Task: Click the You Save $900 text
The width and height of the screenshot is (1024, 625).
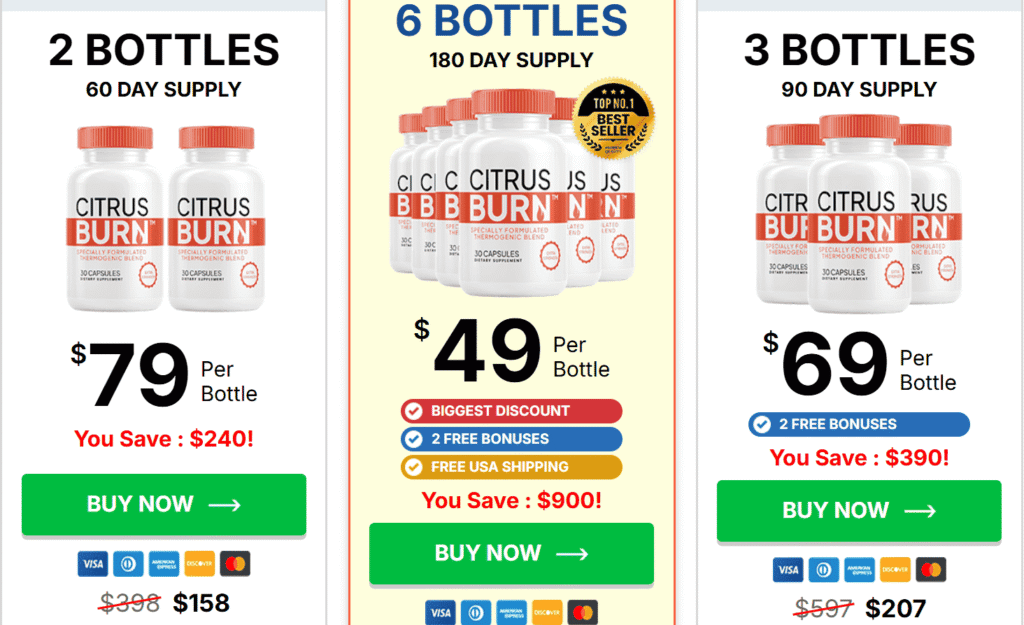Action: point(511,500)
